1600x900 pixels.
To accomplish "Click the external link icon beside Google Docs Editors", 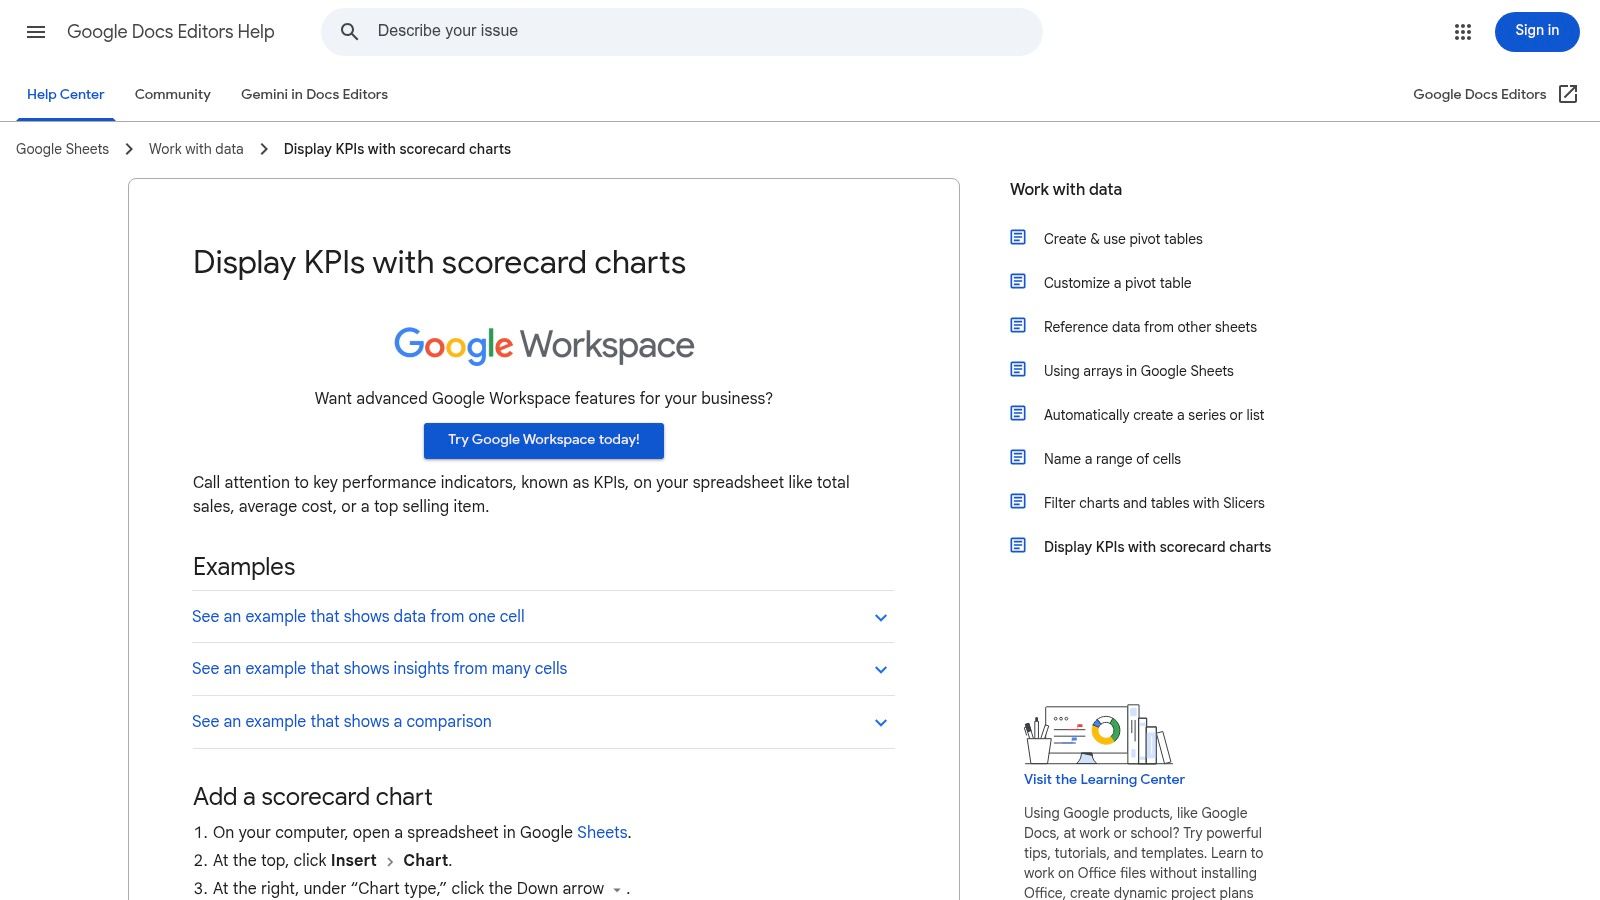I will pyautogui.click(x=1568, y=94).
